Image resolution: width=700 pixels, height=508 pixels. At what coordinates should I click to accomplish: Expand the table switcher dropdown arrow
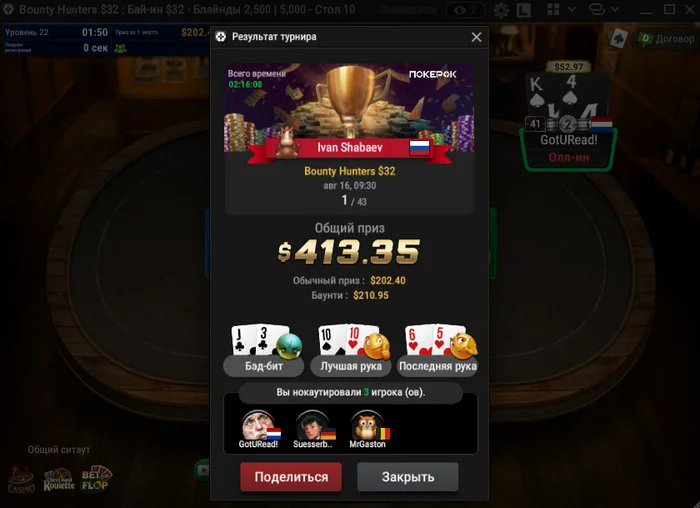click(x=615, y=9)
